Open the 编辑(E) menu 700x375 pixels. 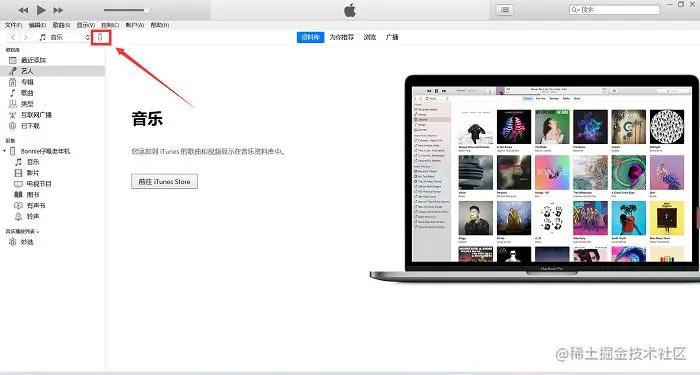coord(38,25)
